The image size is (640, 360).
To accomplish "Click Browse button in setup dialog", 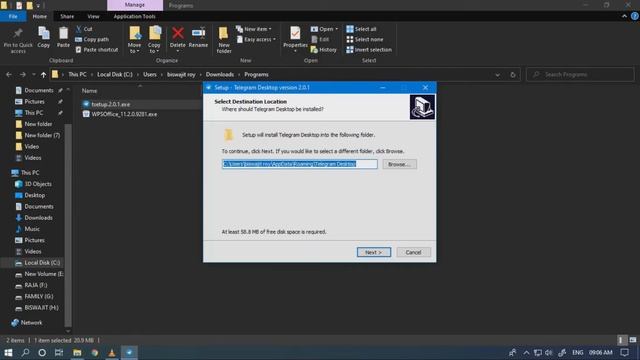I will [x=400, y=164].
